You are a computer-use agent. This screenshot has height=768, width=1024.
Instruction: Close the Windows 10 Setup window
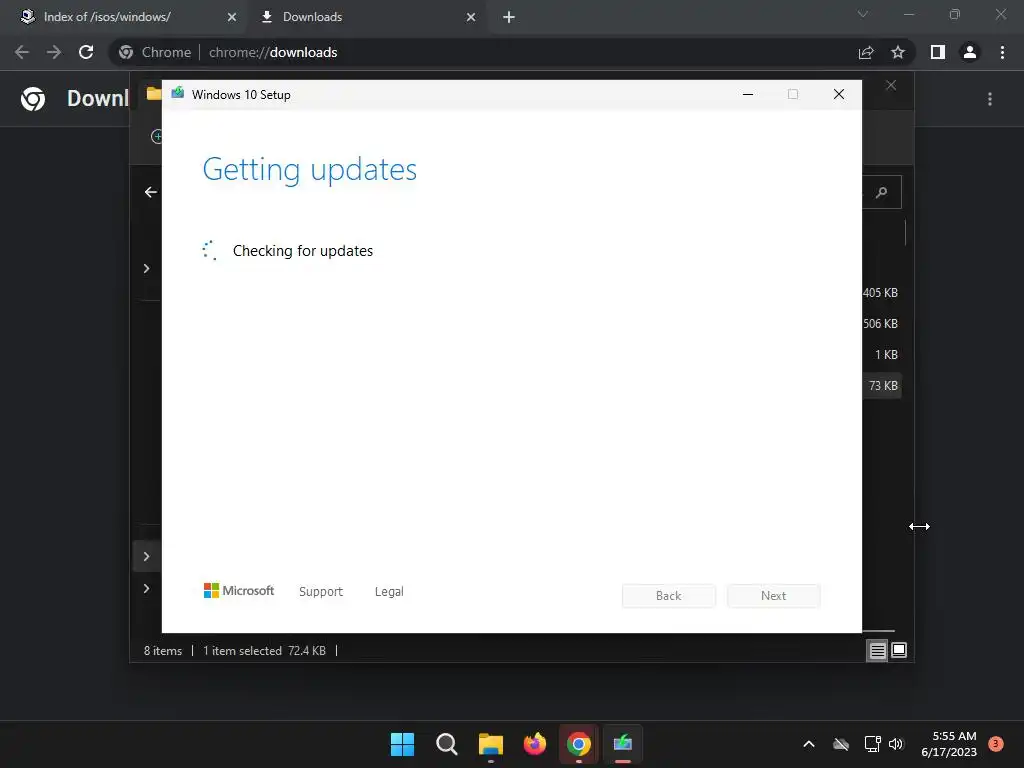[839, 94]
